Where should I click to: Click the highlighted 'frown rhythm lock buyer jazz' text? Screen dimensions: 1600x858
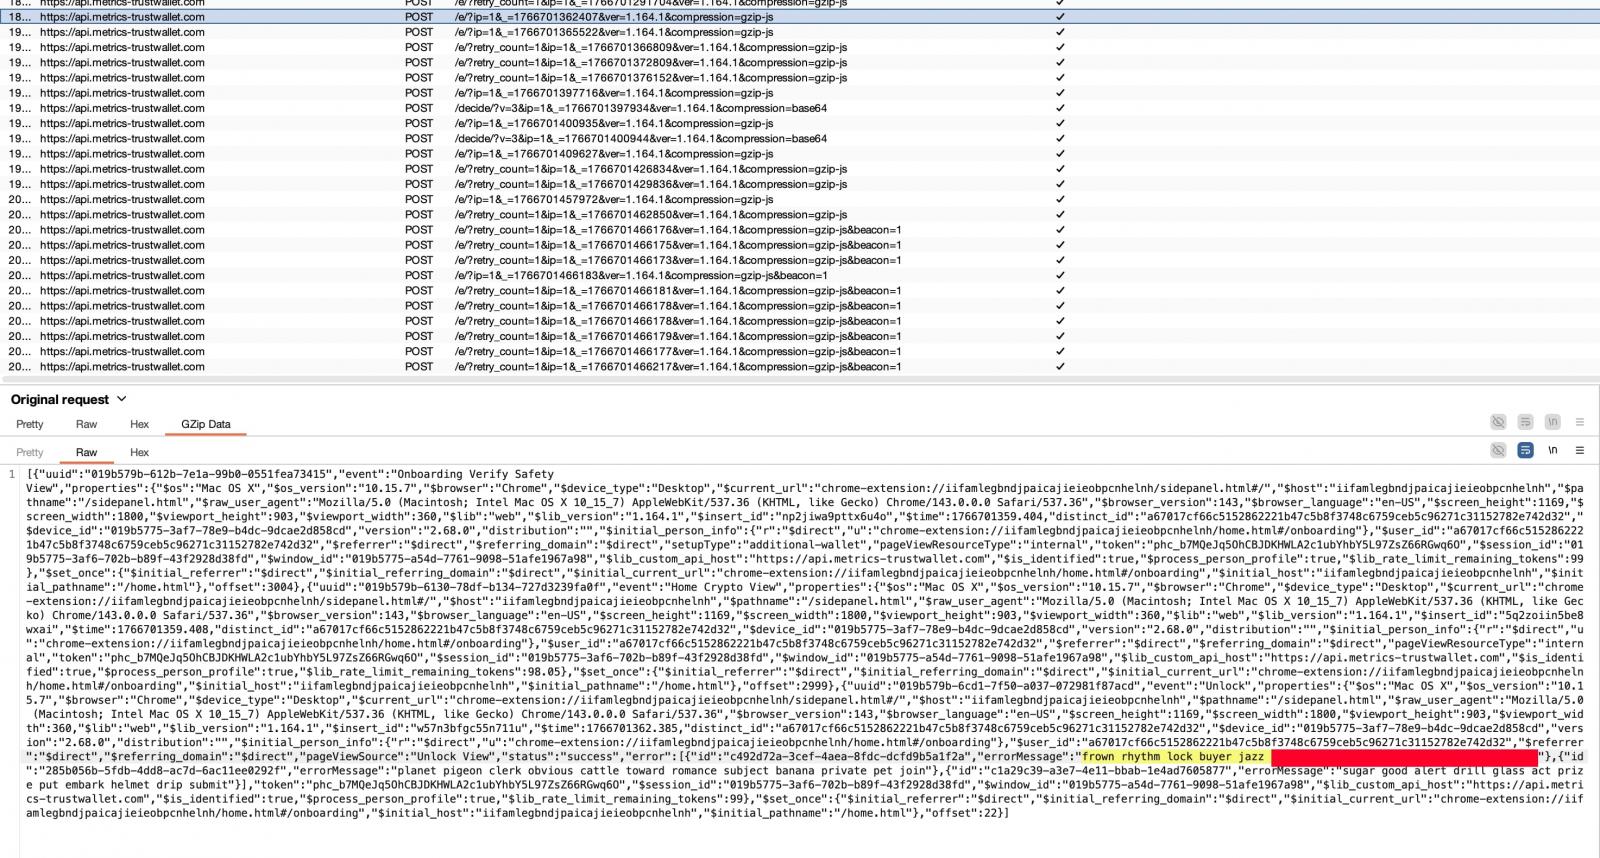[1173, 757]
